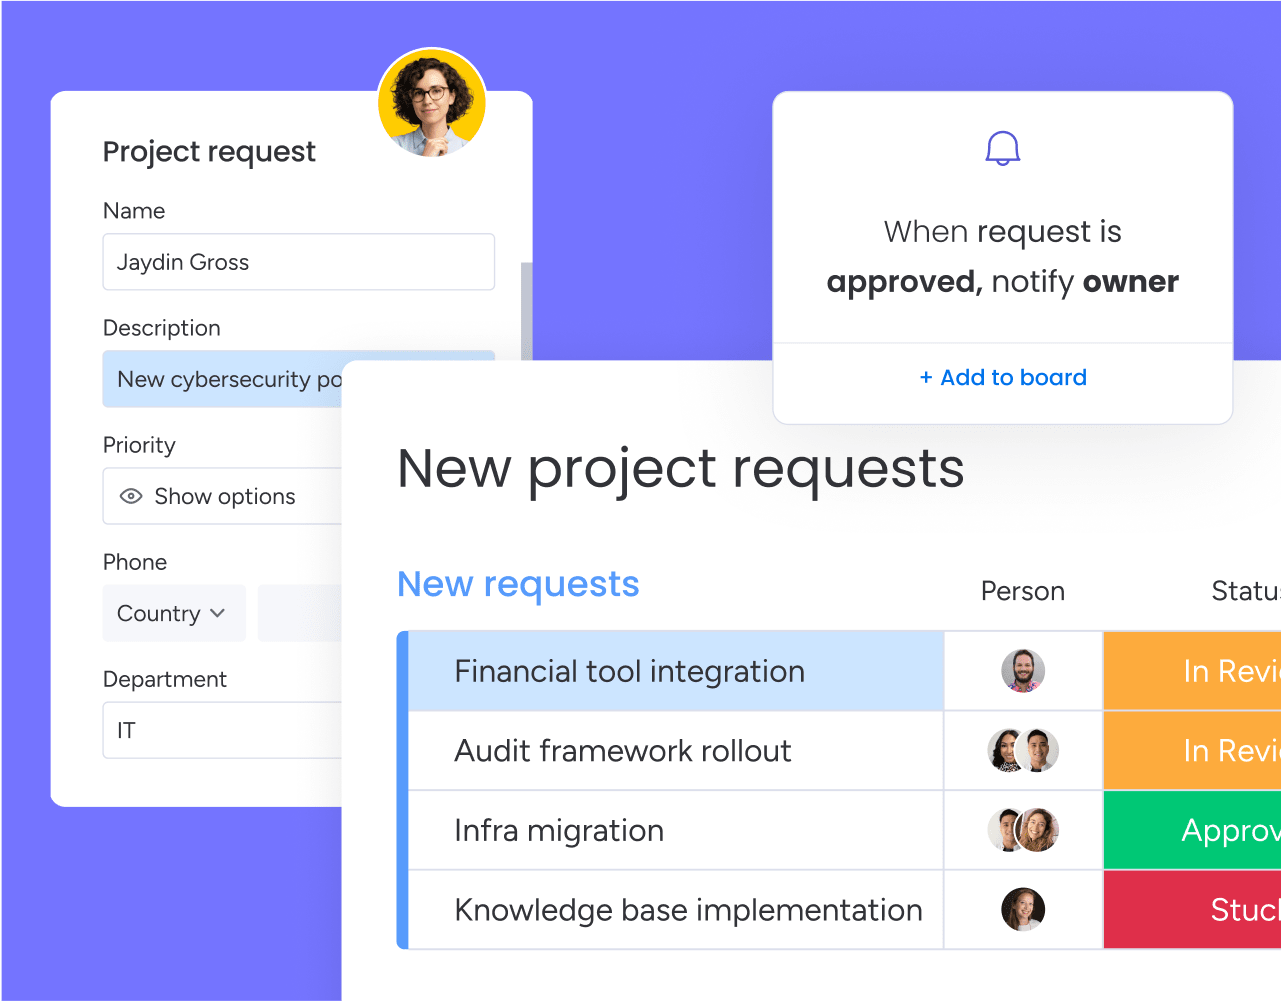
Task: Click the notification bell icon
Action: pyautogui.click(x=1002, y=149)
